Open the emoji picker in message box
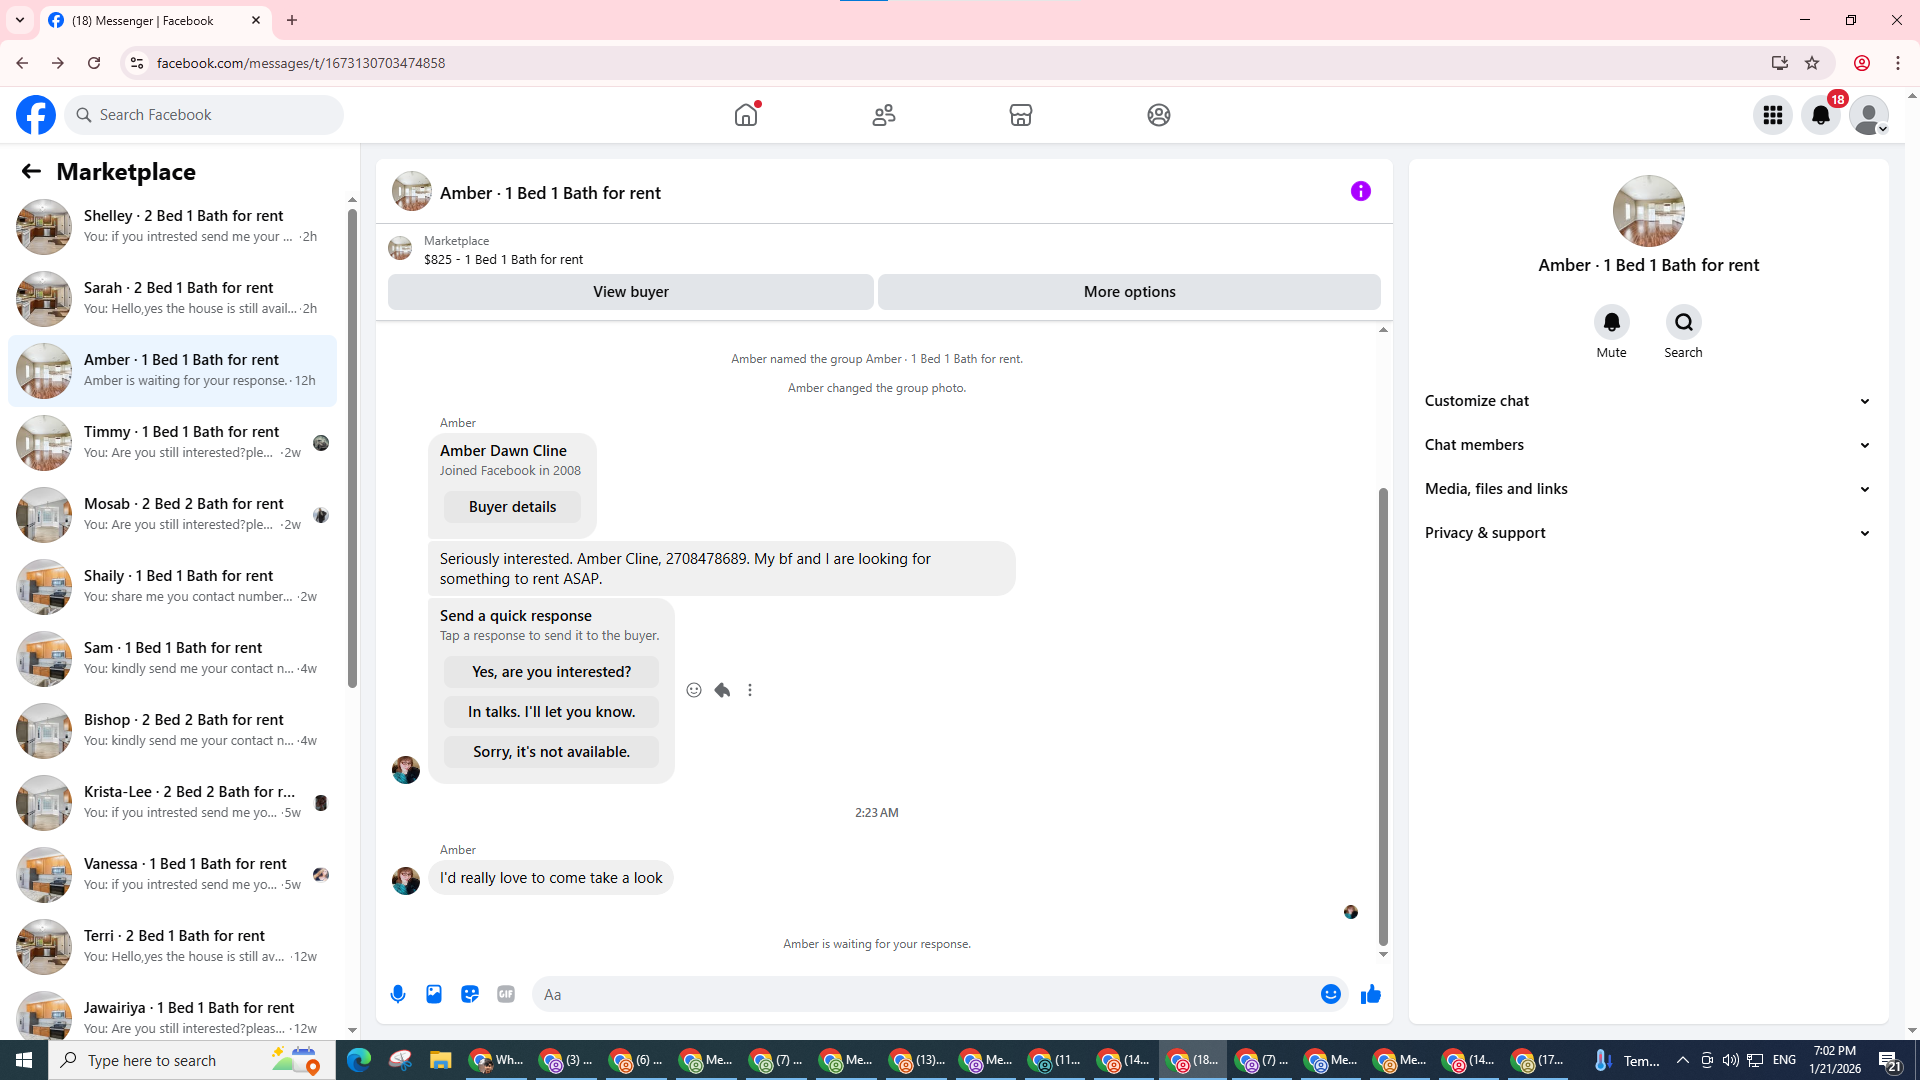The image size is (1920, 1080). tap(1330, 994)
